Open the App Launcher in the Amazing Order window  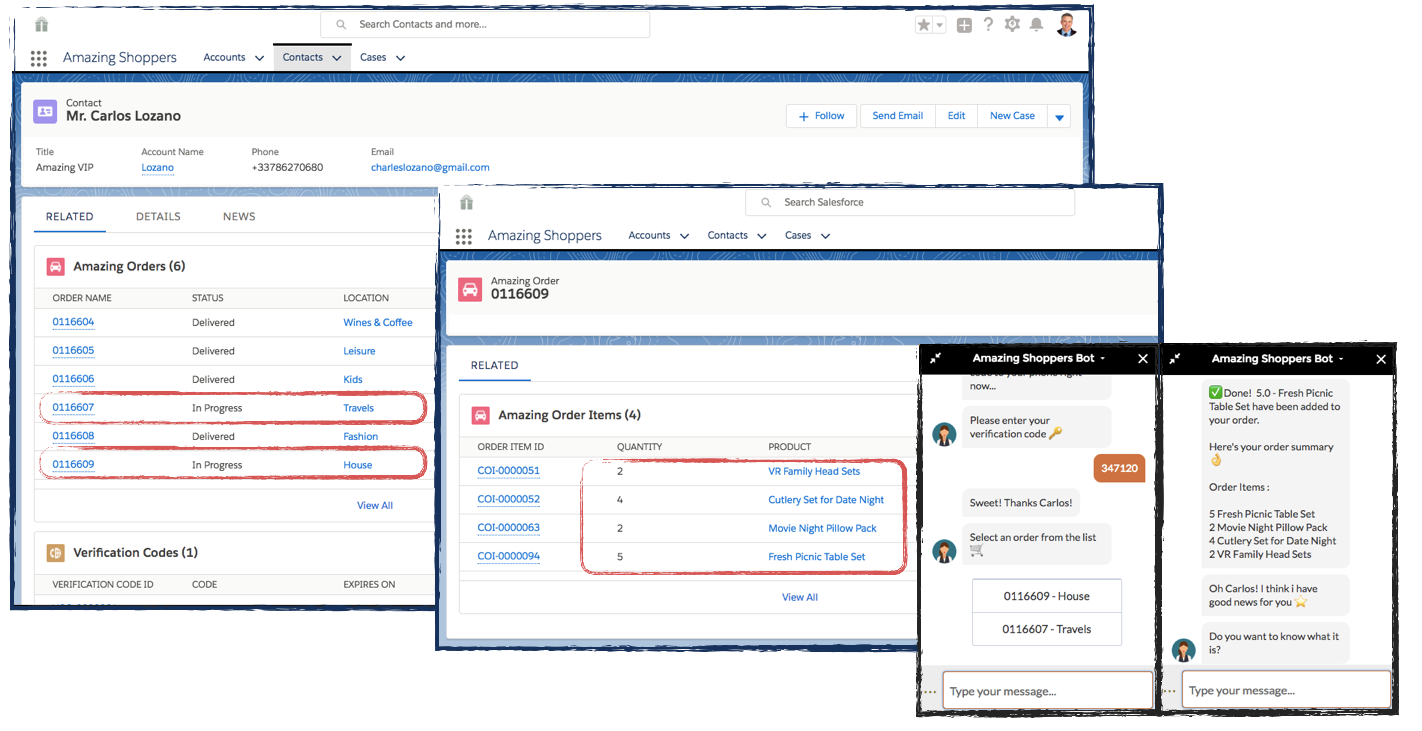463,236
